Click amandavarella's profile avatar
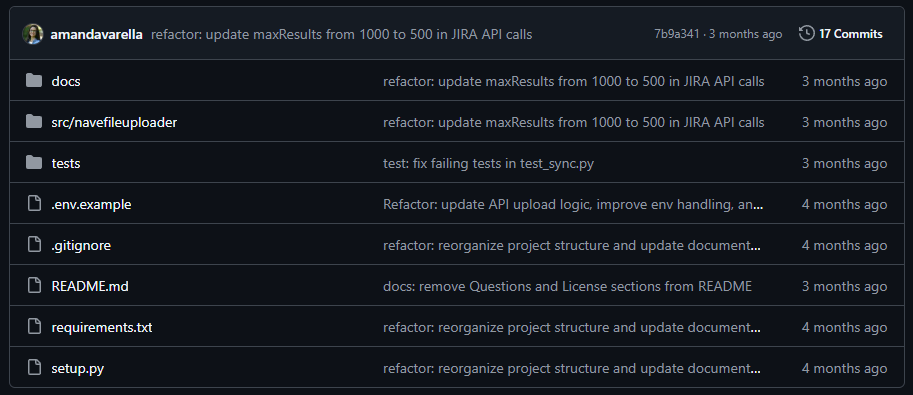913x395 pixels. [x=33, y=34]
